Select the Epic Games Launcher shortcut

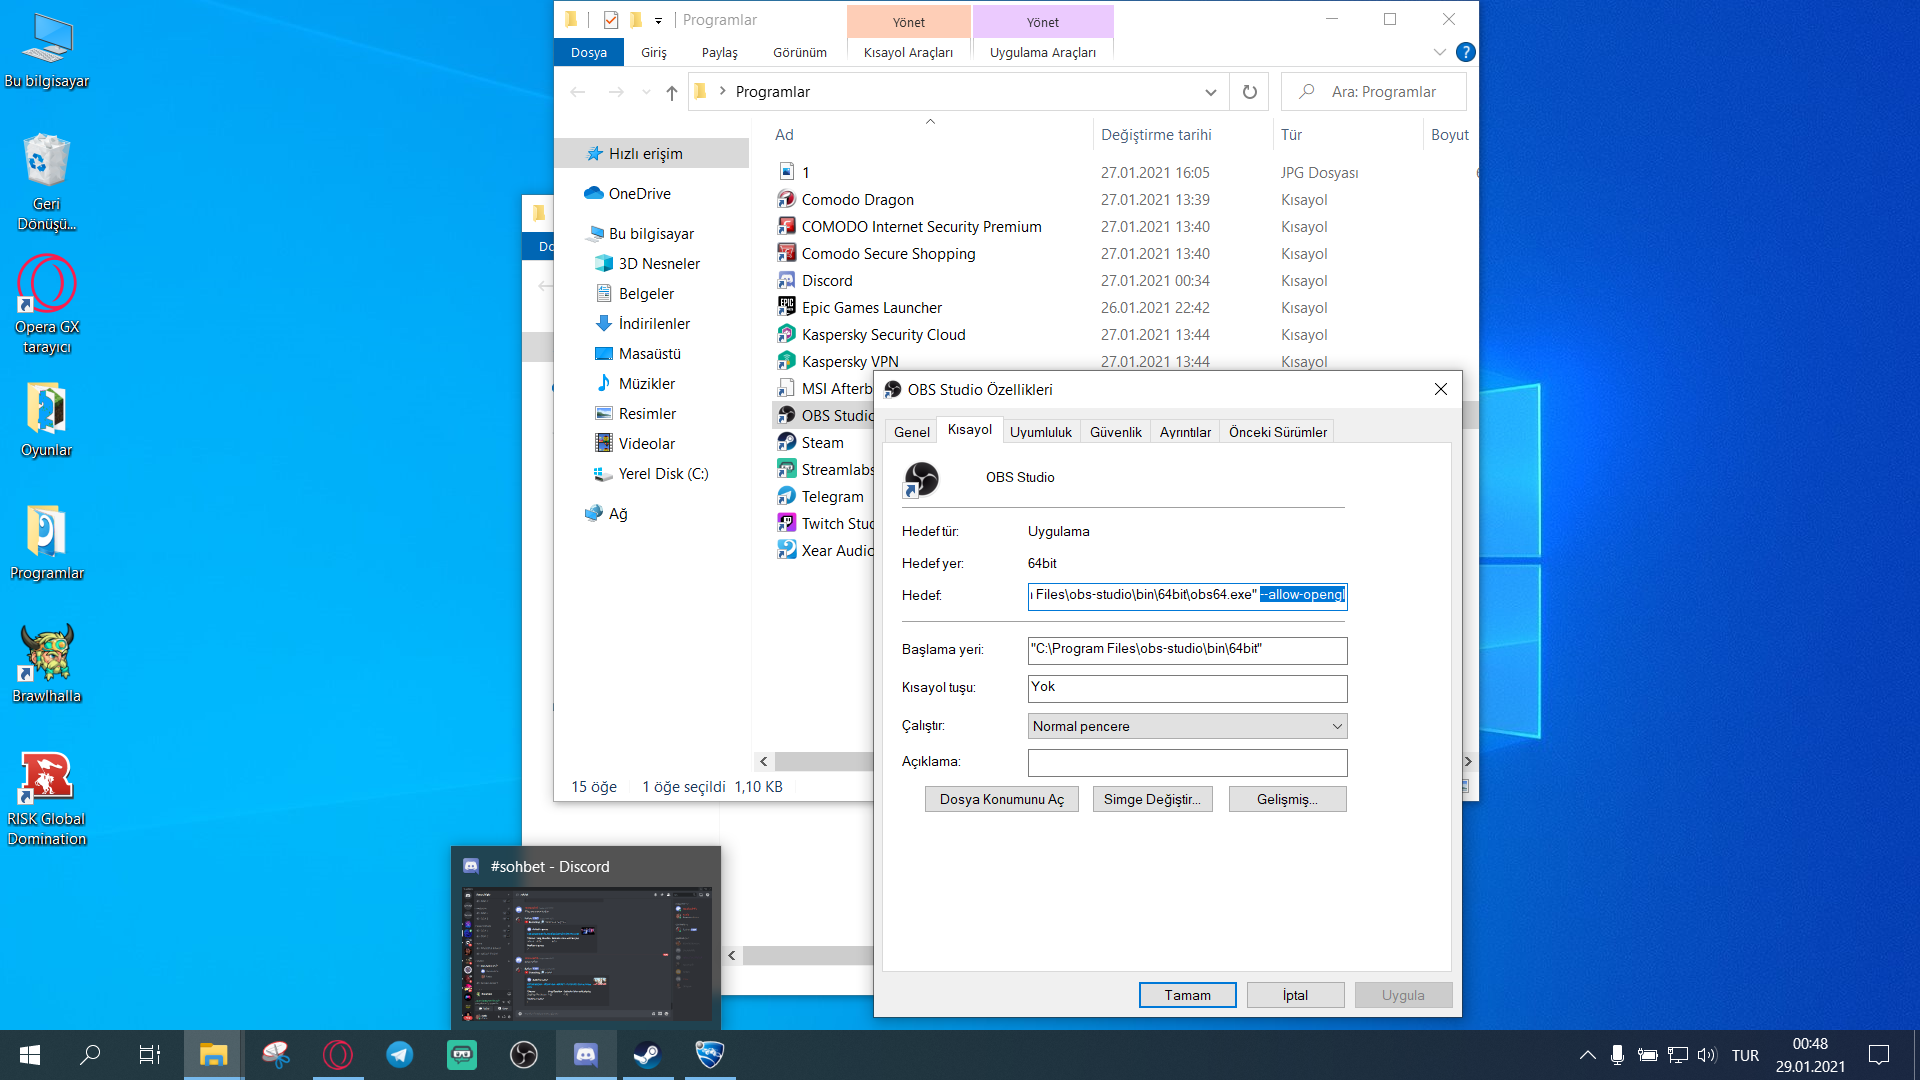point(871,308)
